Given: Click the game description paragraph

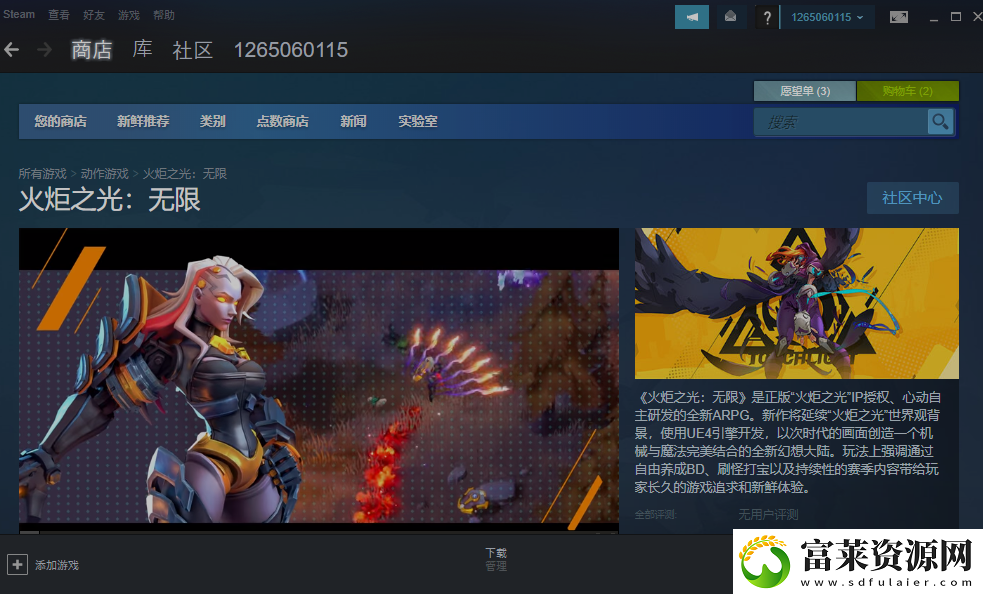Looking at the screenshot, I should coord(787,442).
